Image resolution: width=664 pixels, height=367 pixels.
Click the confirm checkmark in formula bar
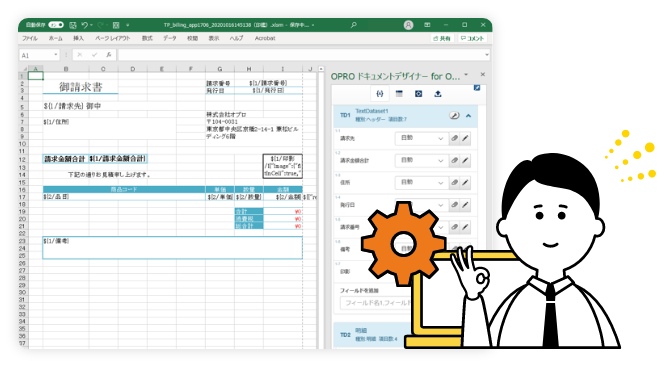tap(94, 55)
